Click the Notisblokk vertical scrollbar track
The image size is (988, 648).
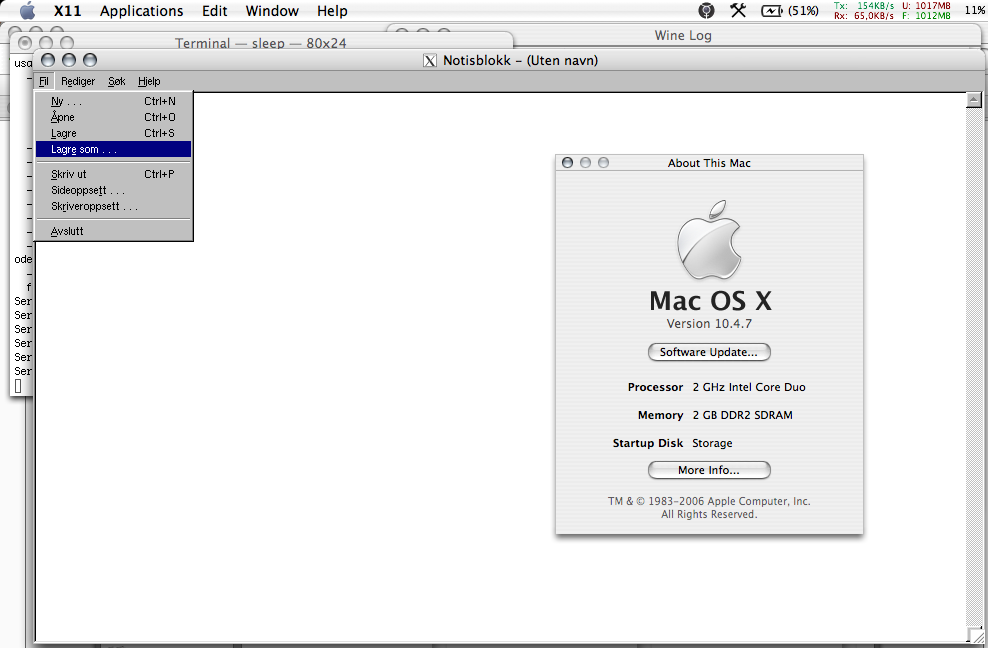coord(974,366)
